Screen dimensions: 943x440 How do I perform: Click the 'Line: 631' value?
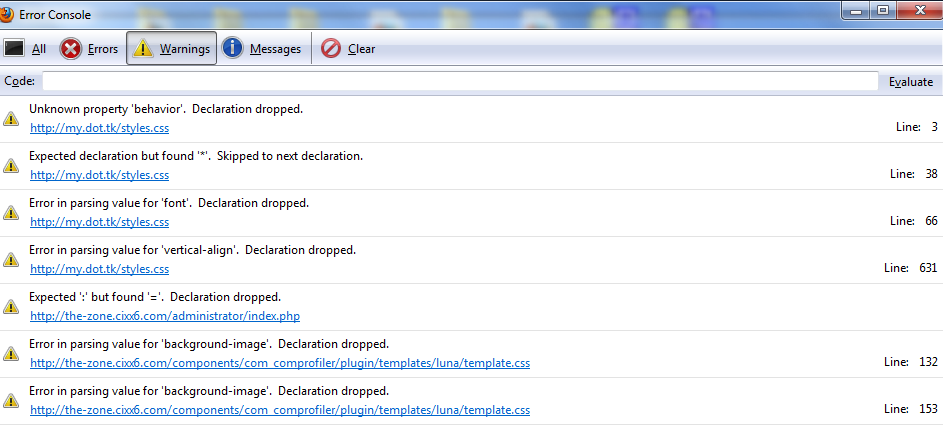coord(911,267)
